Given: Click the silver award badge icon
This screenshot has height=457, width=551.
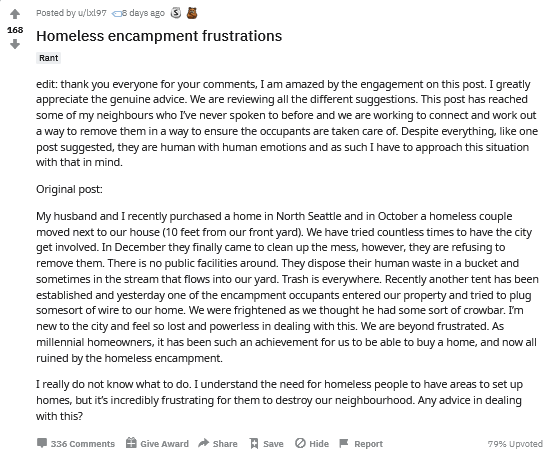Looking at the screenshot, I should [176, 13].
